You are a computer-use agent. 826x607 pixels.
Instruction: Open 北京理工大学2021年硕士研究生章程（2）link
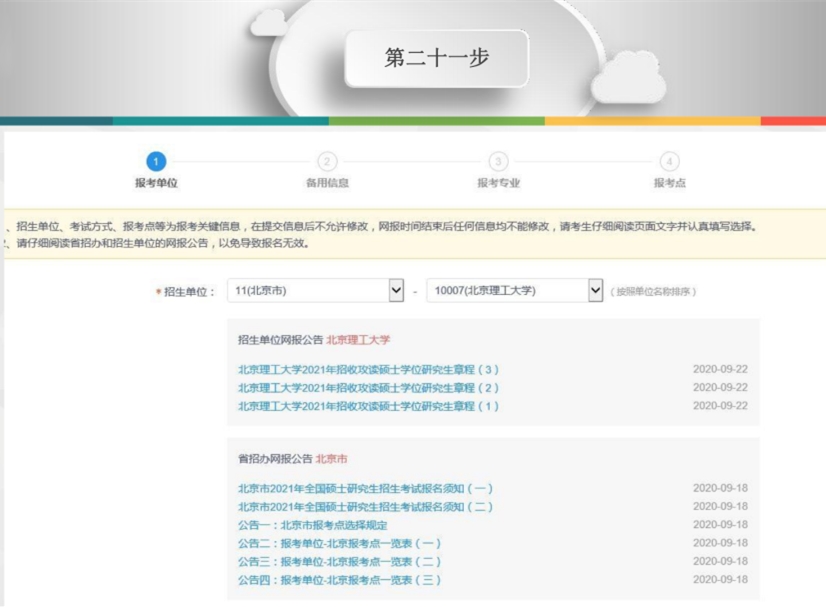click(x=367, y=388)
